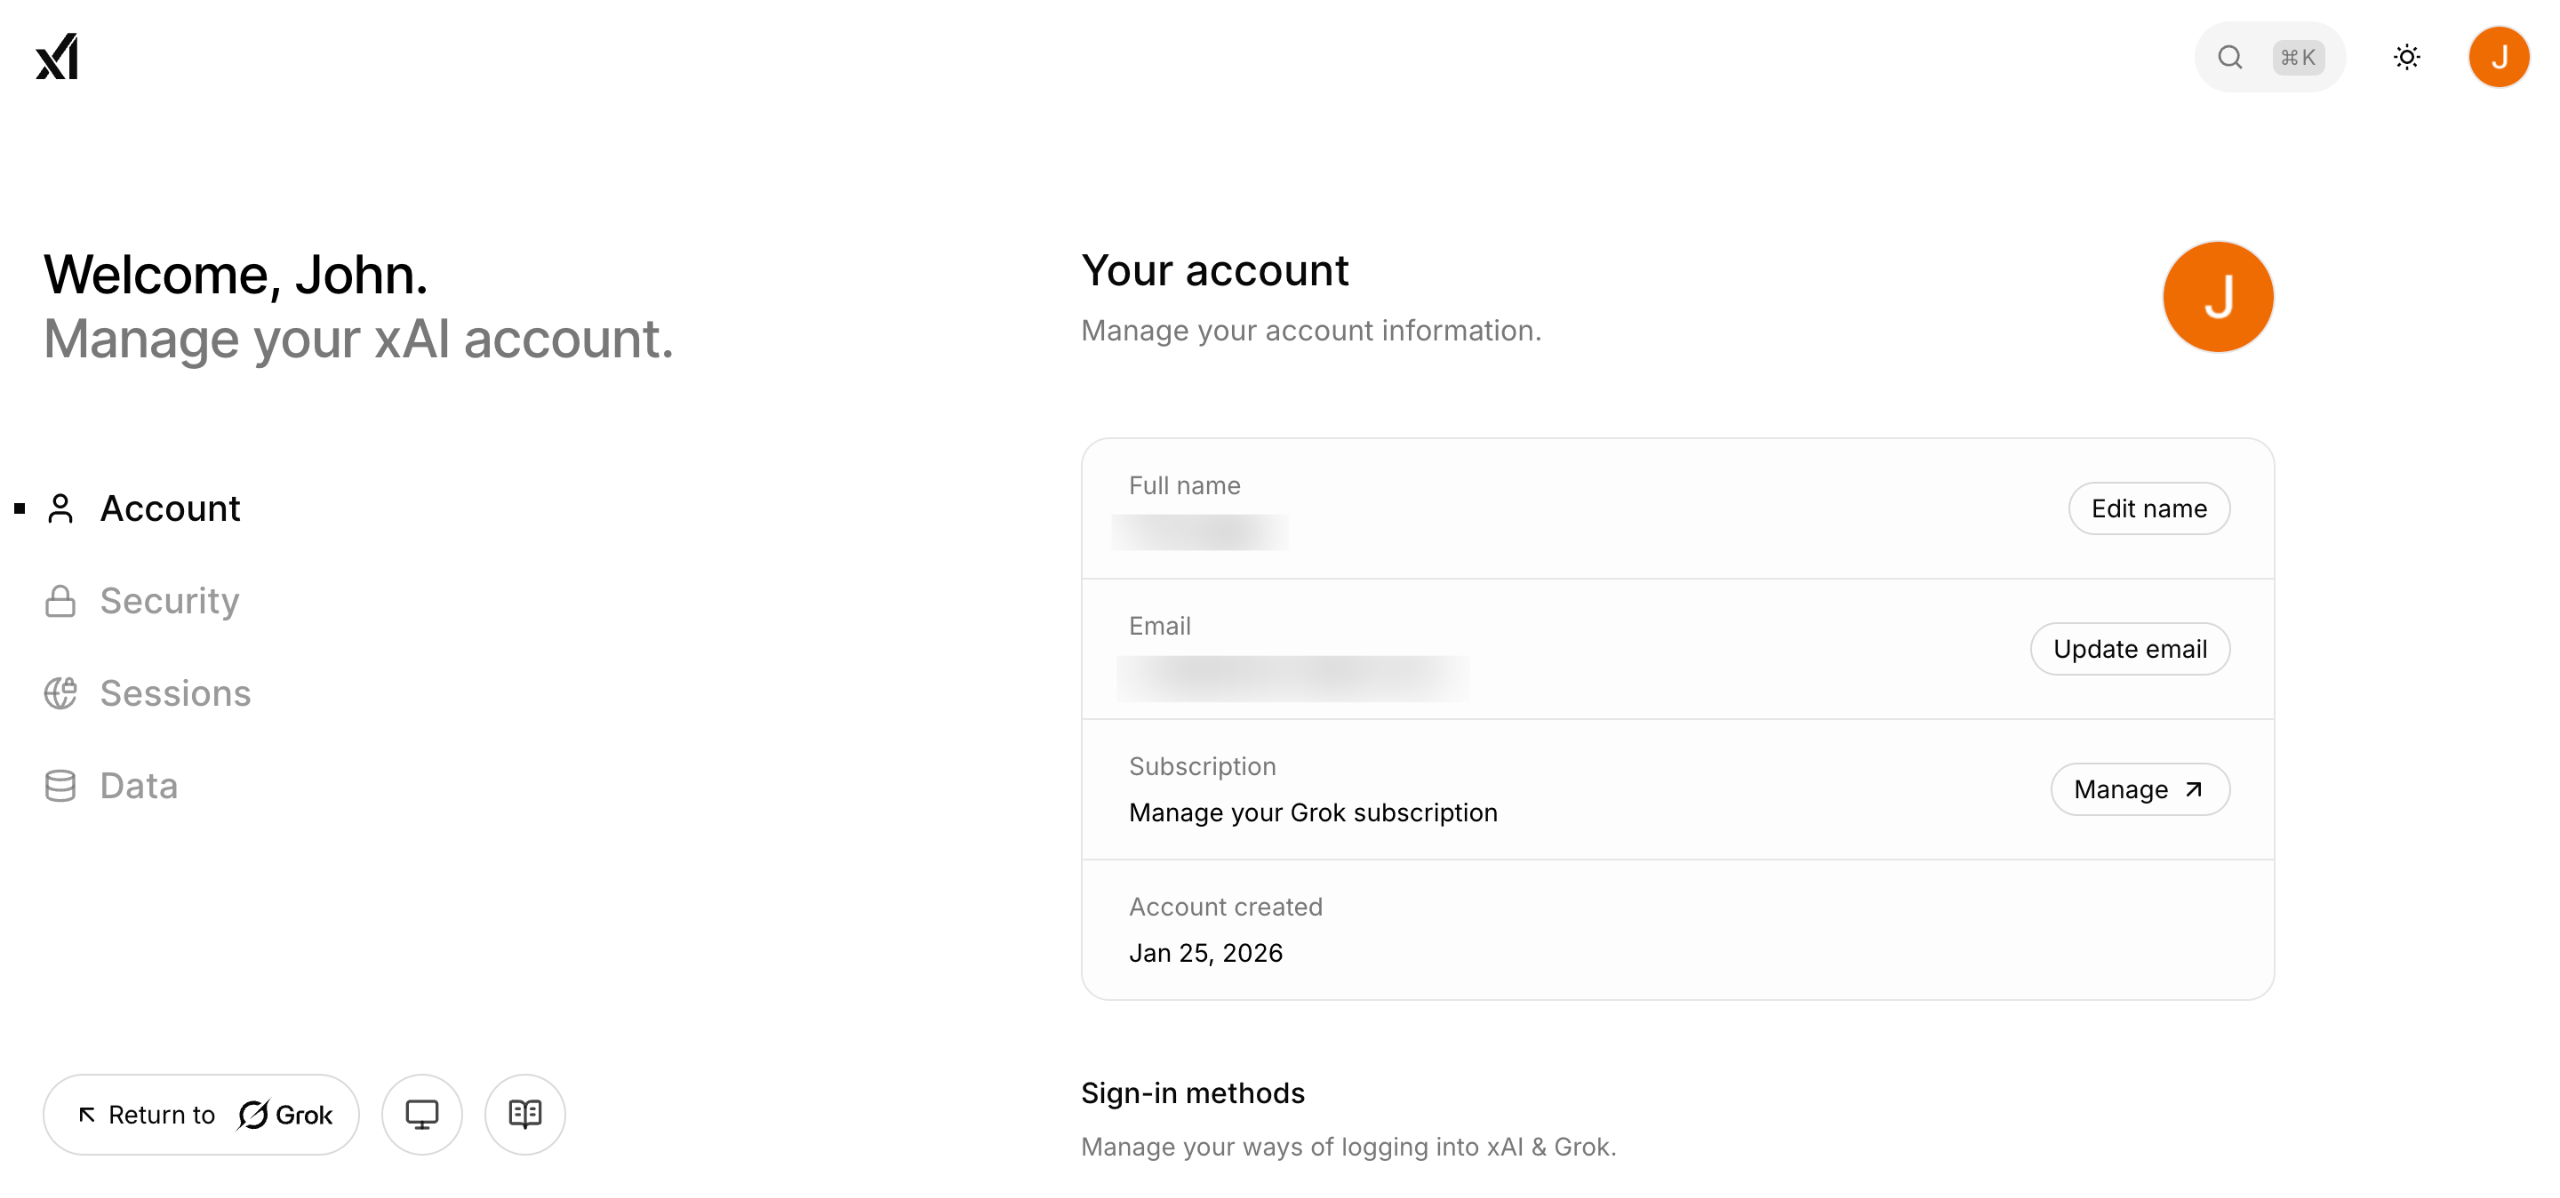This screenshot has width=2560, height=1198.
Task: Click the xAI logo in header
Action: tap(57, 57)
